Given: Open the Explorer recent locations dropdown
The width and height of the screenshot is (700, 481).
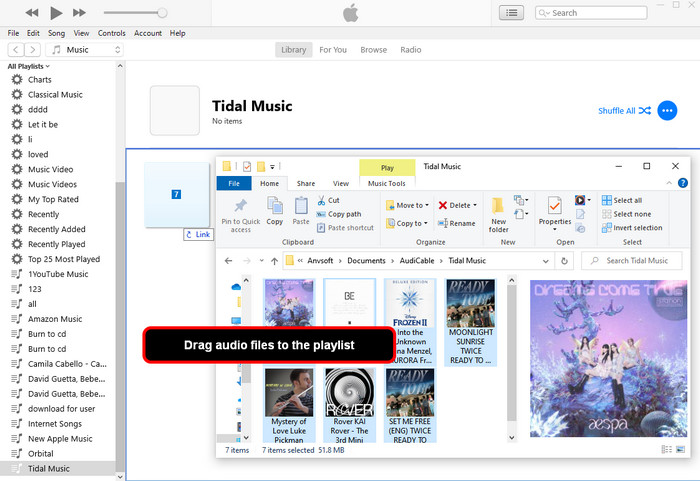Looking at the screenshot, I should [x=262, y=261].
